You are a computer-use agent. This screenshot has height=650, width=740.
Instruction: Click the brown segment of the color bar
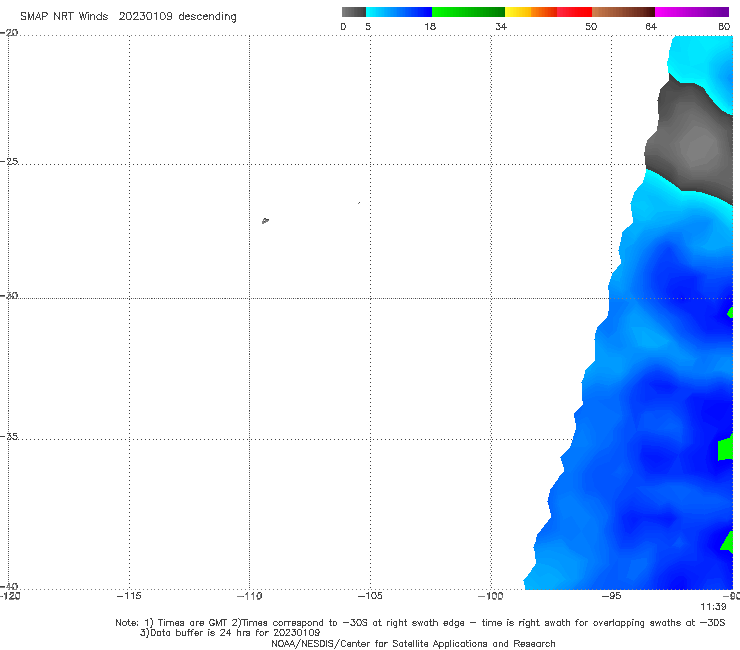pyautogui.click(x=623, y=12)
